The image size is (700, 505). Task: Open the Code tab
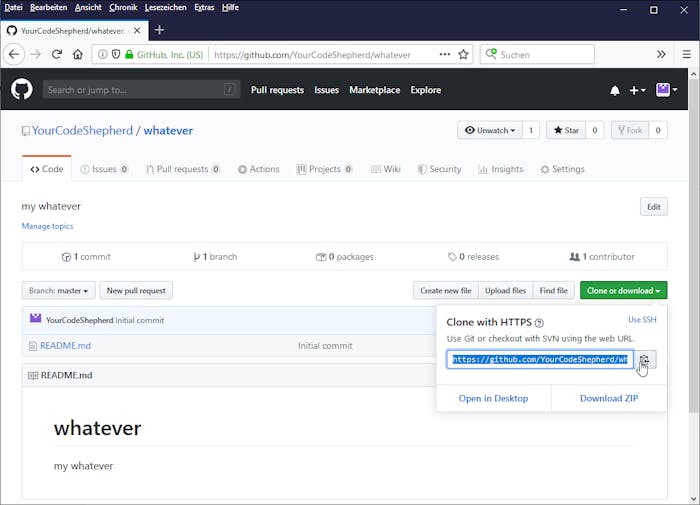(x=47, y=169)
